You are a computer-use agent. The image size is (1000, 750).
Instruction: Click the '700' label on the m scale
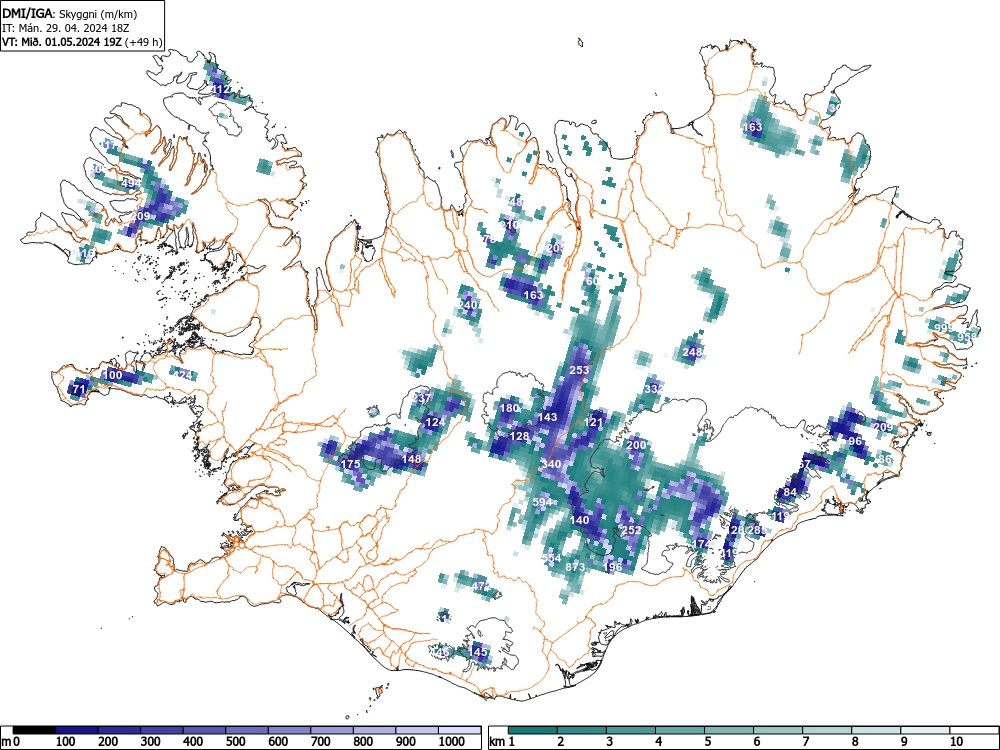321,741
